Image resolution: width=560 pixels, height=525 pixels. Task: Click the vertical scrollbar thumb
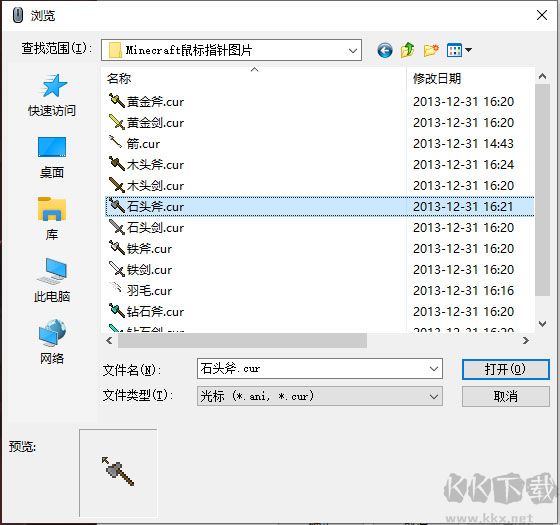coord(542,190)
